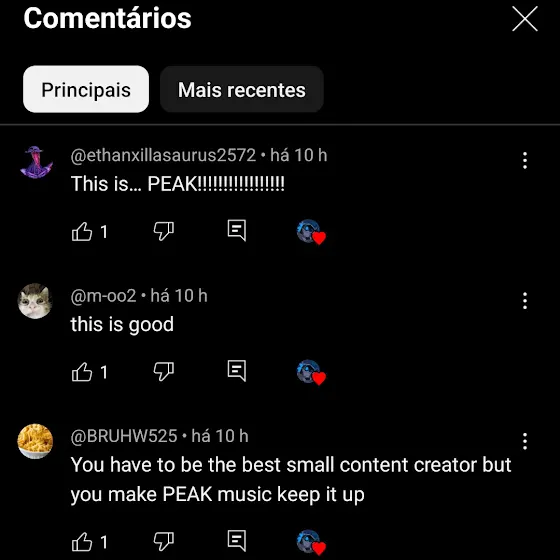
Task: Dislike the "This is... PEAK" comment
Action: coord(164,231)
